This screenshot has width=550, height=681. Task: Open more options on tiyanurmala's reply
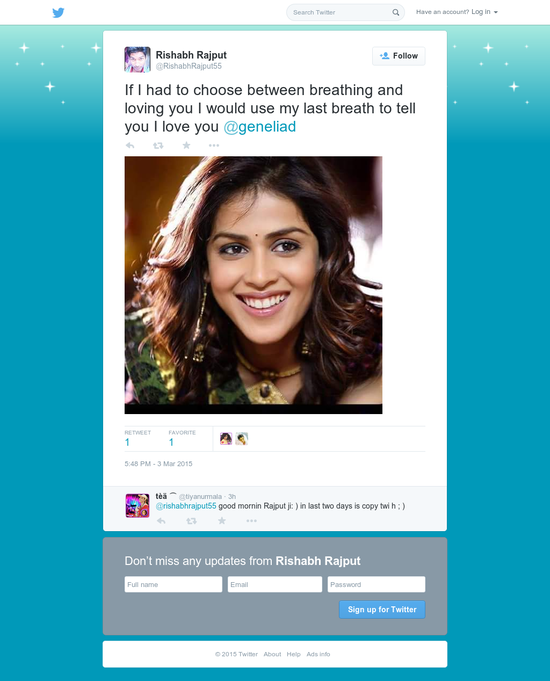coord(252,521)
